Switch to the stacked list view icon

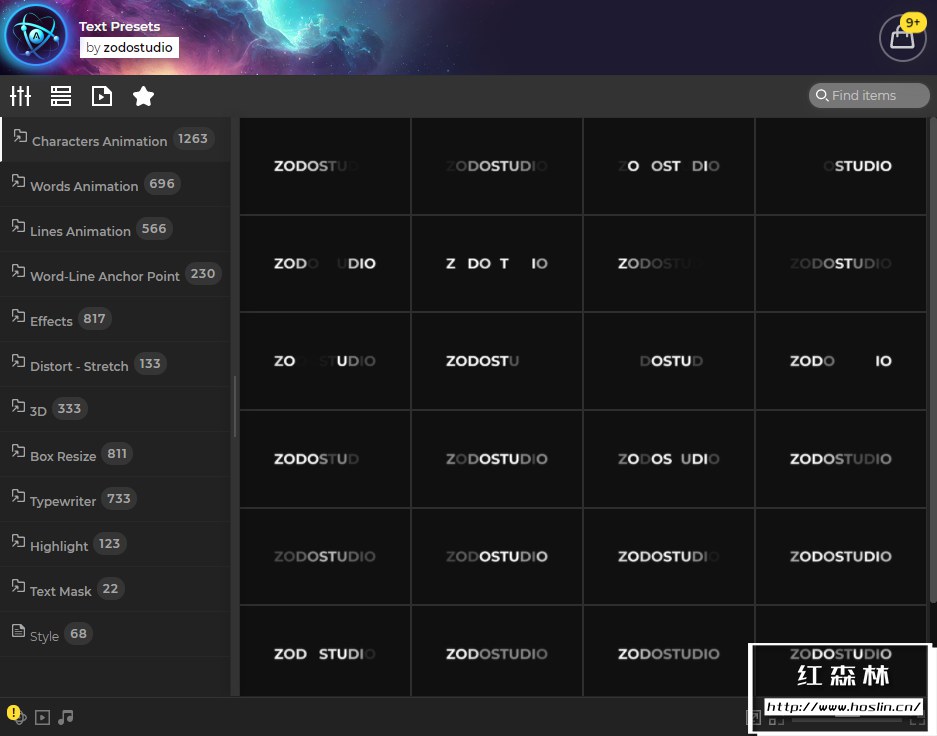(x=61, y=96)
